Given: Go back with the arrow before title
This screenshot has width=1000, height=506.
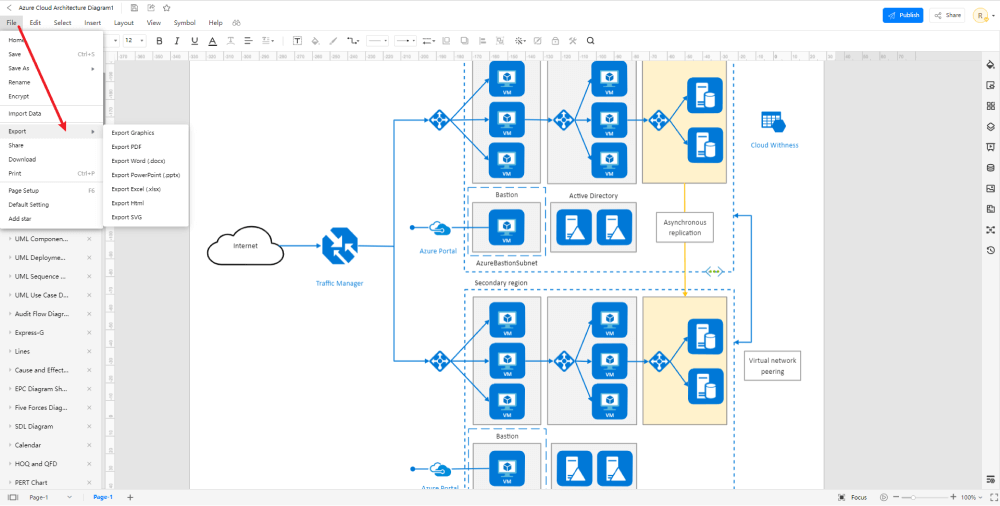Looking at the screenshot, I should tap(9, 8).
